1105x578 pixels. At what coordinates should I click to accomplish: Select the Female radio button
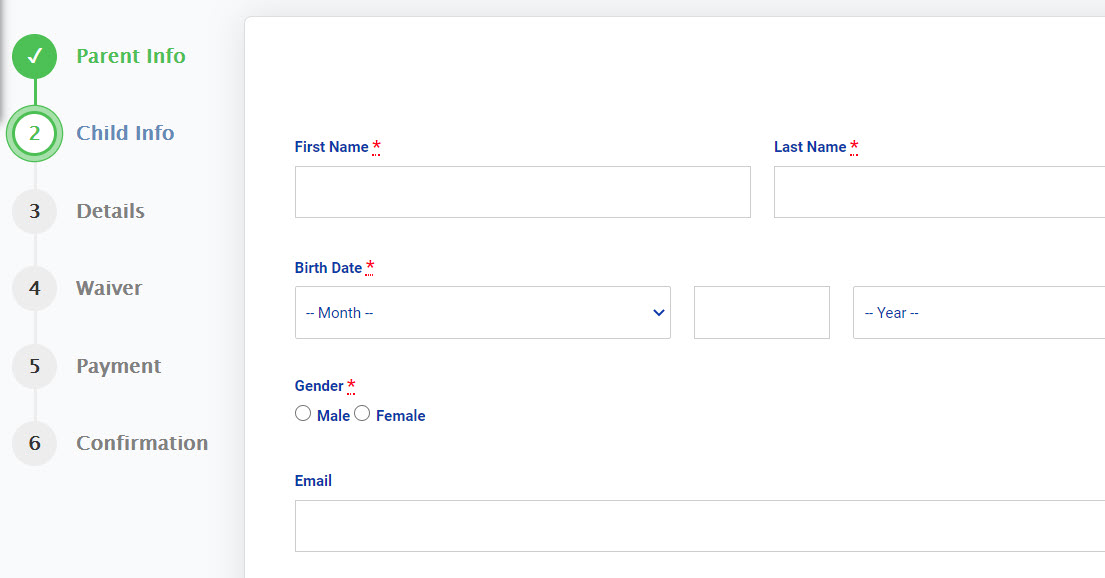click(362, 414)
